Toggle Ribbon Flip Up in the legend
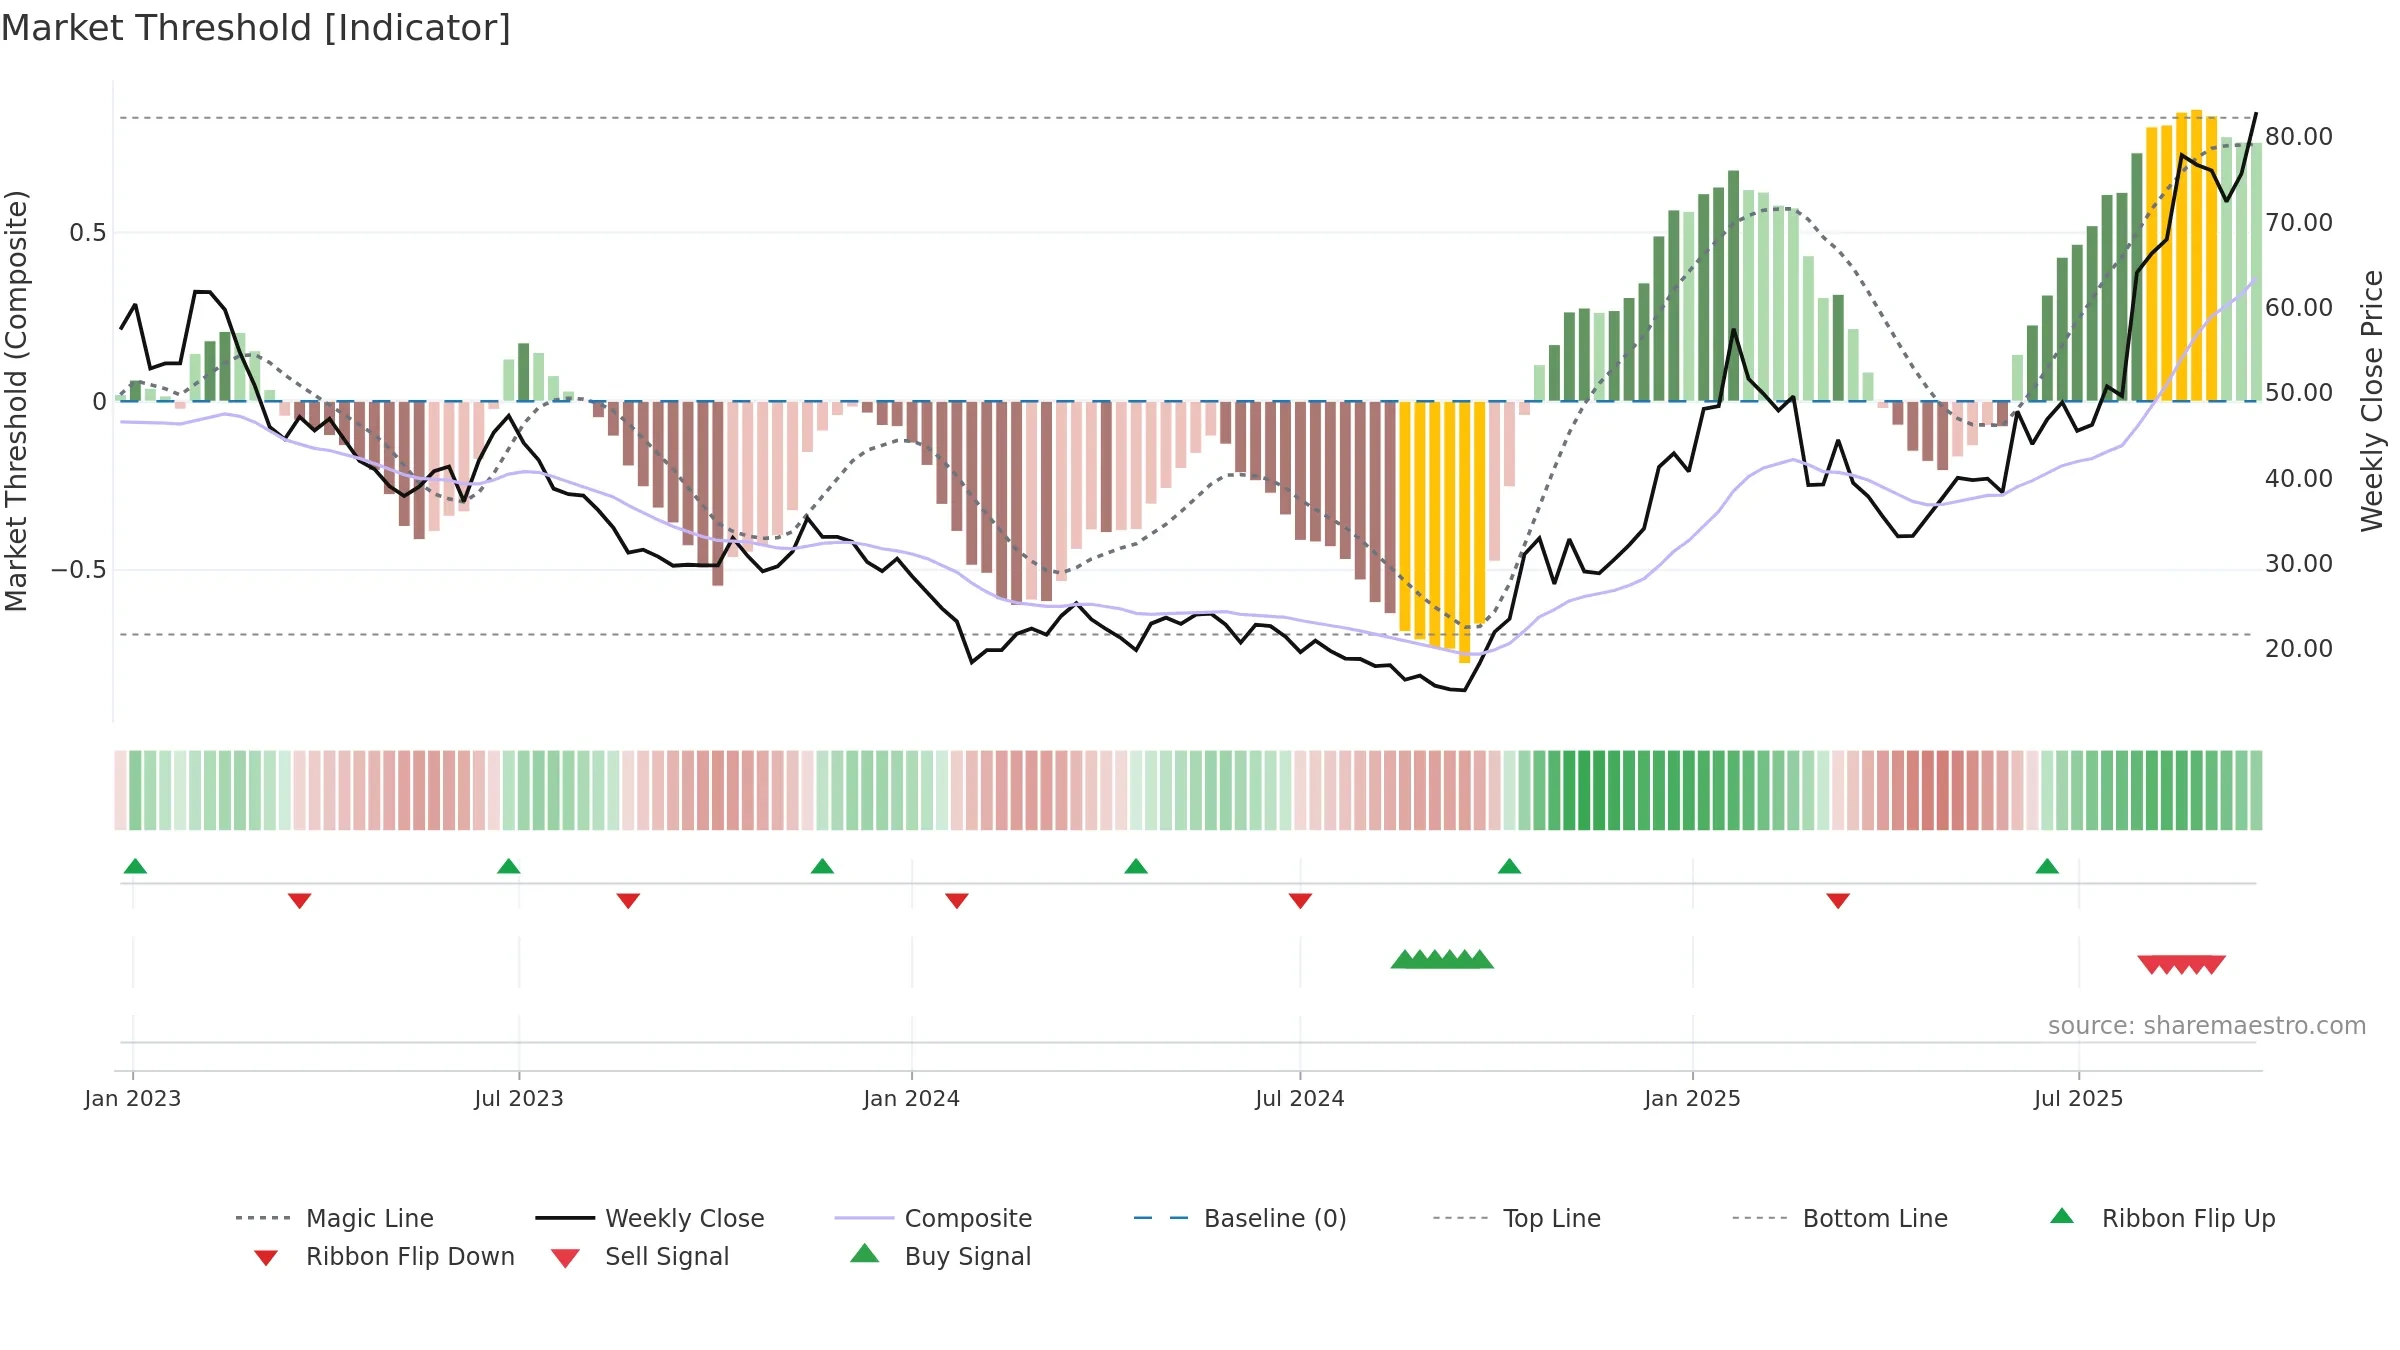The height and width of the screenshot is (1350, 2400). pyautogui.click(x=2162, y=1218)
